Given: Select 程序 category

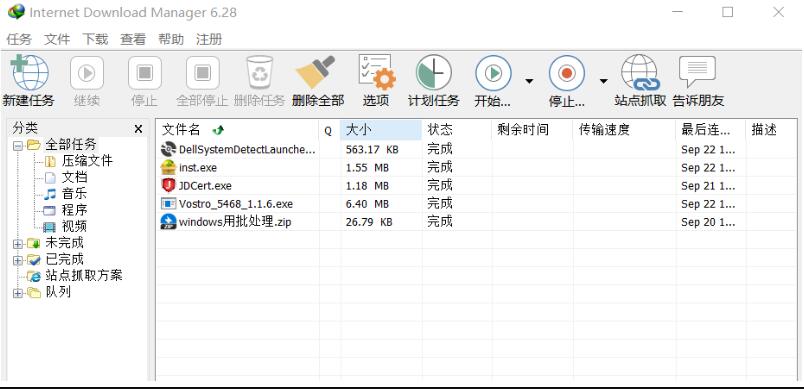Looking at the screenshot, I should (74, 210).
